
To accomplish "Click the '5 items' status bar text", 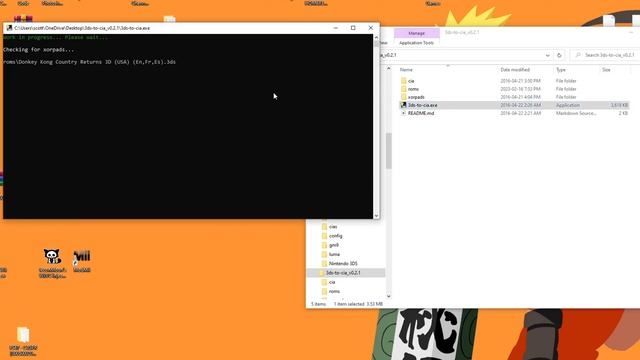I will pos(318,304).
